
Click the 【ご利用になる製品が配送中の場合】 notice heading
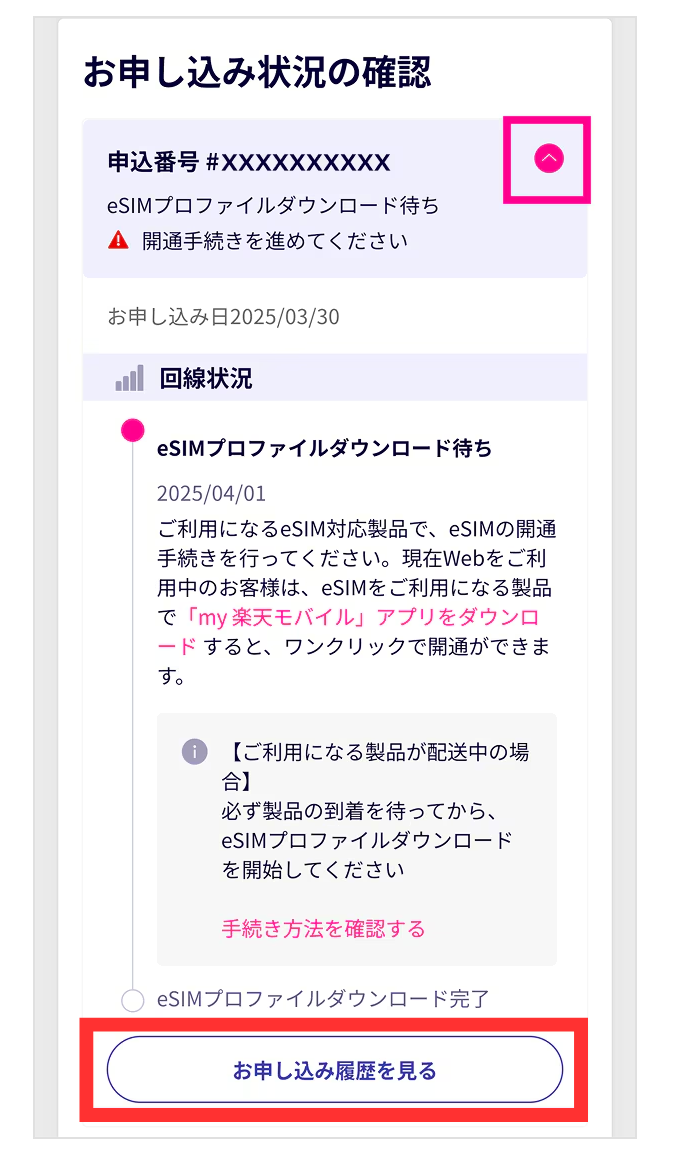click(374, 766)
